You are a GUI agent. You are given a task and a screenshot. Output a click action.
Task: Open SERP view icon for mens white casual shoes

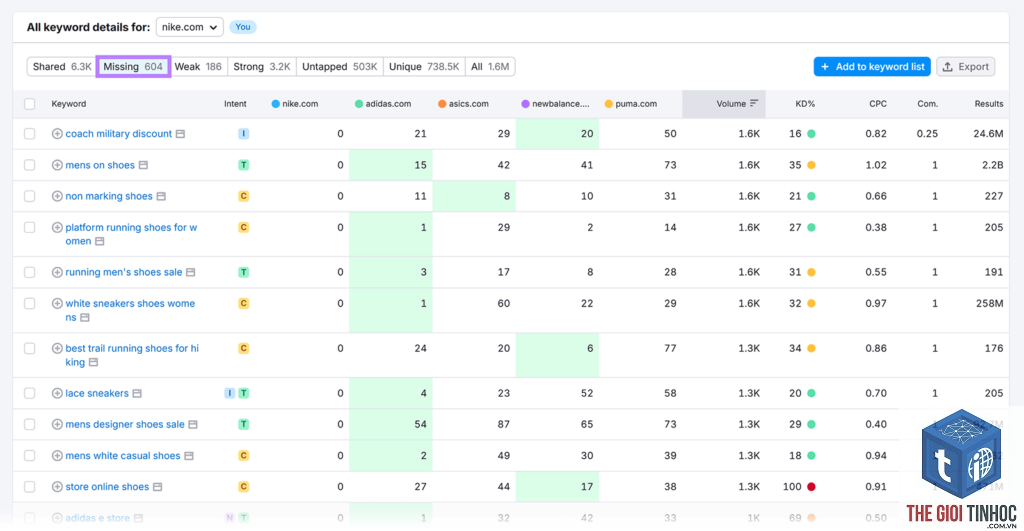189,456
